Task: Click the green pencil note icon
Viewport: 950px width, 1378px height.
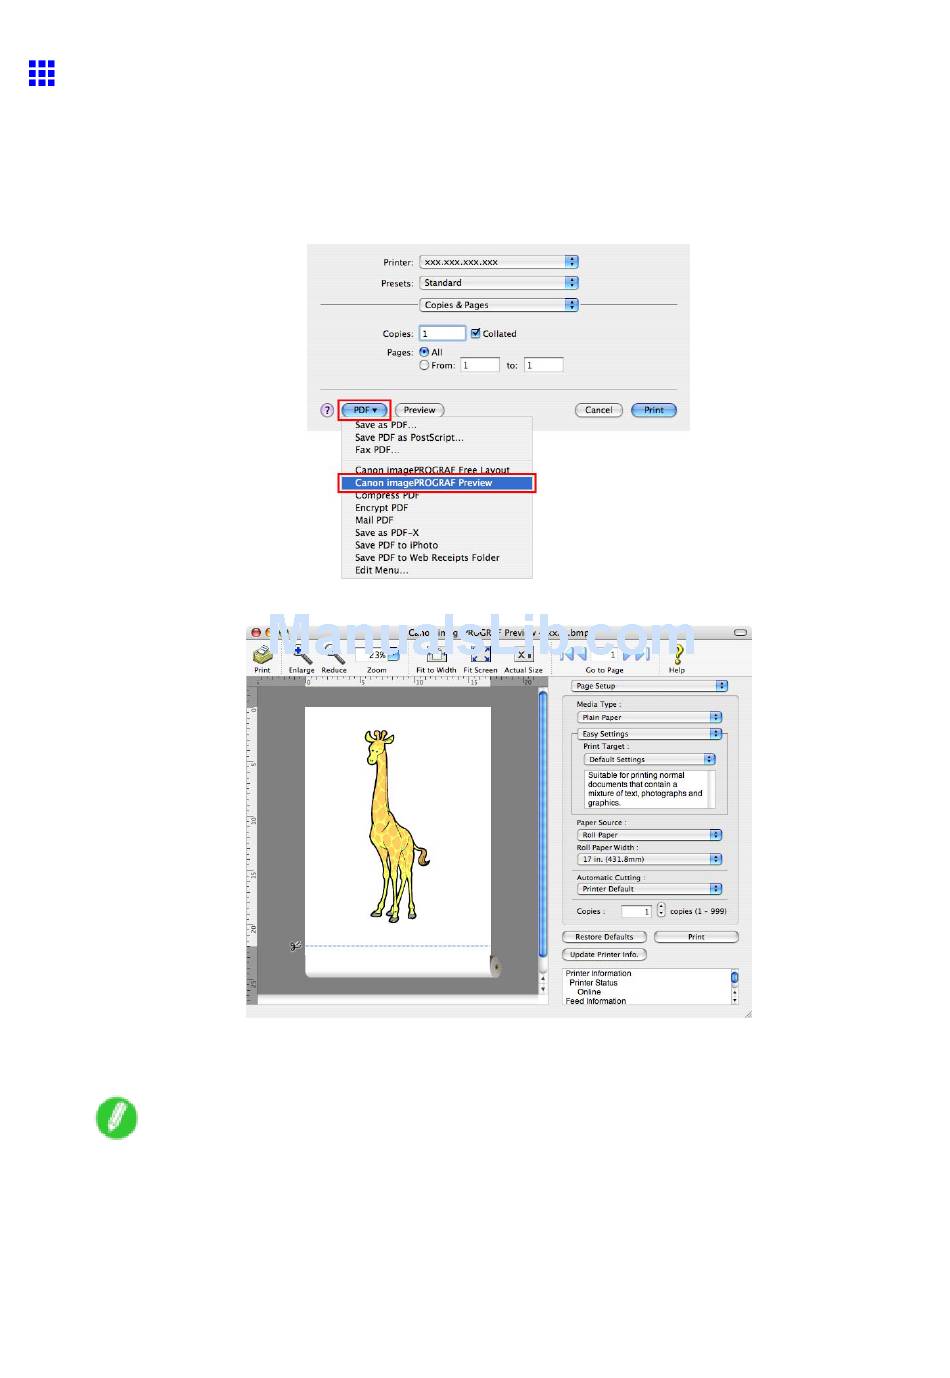Action: 116,1118
